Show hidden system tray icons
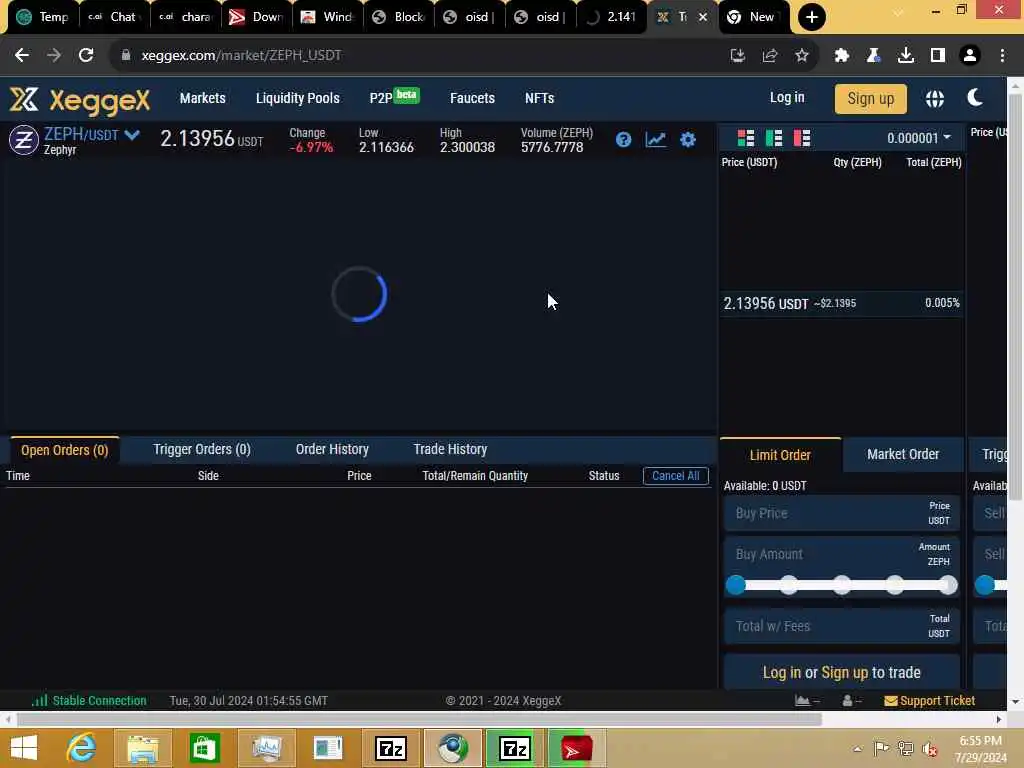The height and width of the screenshot is (768, 1024). (857, 749)
